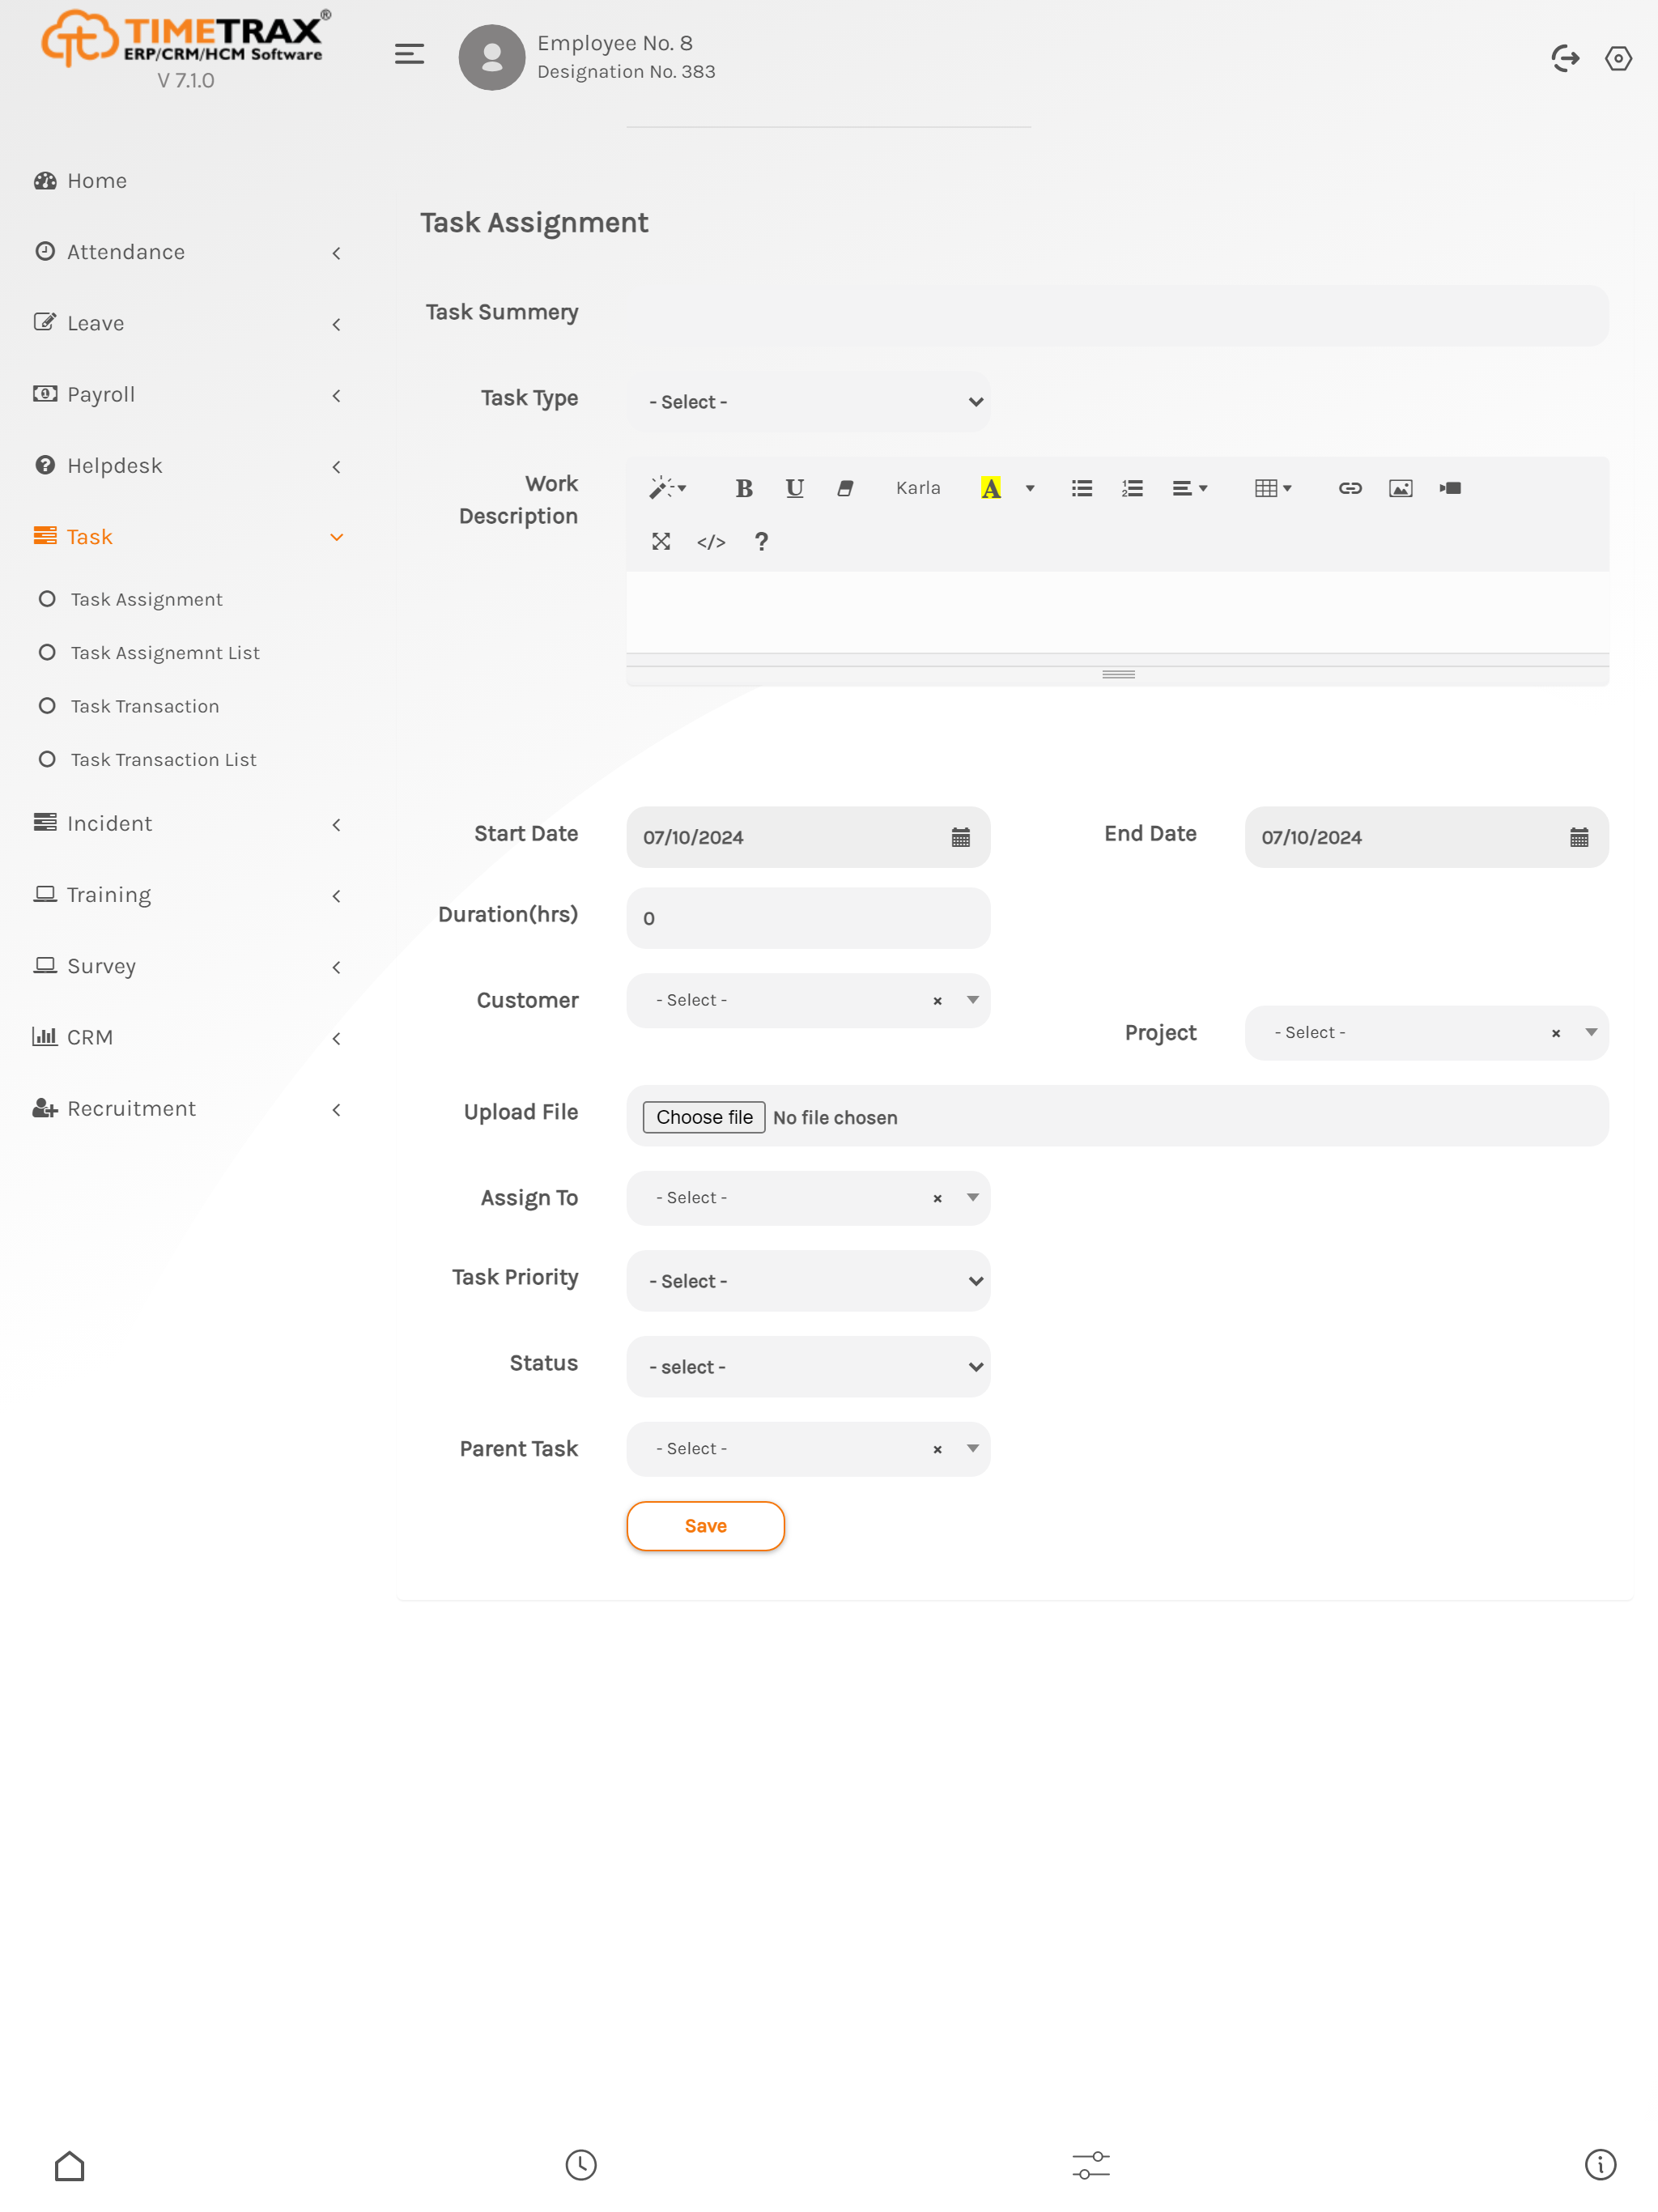The width and height of the screenshot is (1658, 2212).
Task: Click the insert video icon
Action: tap(1451, 488)
